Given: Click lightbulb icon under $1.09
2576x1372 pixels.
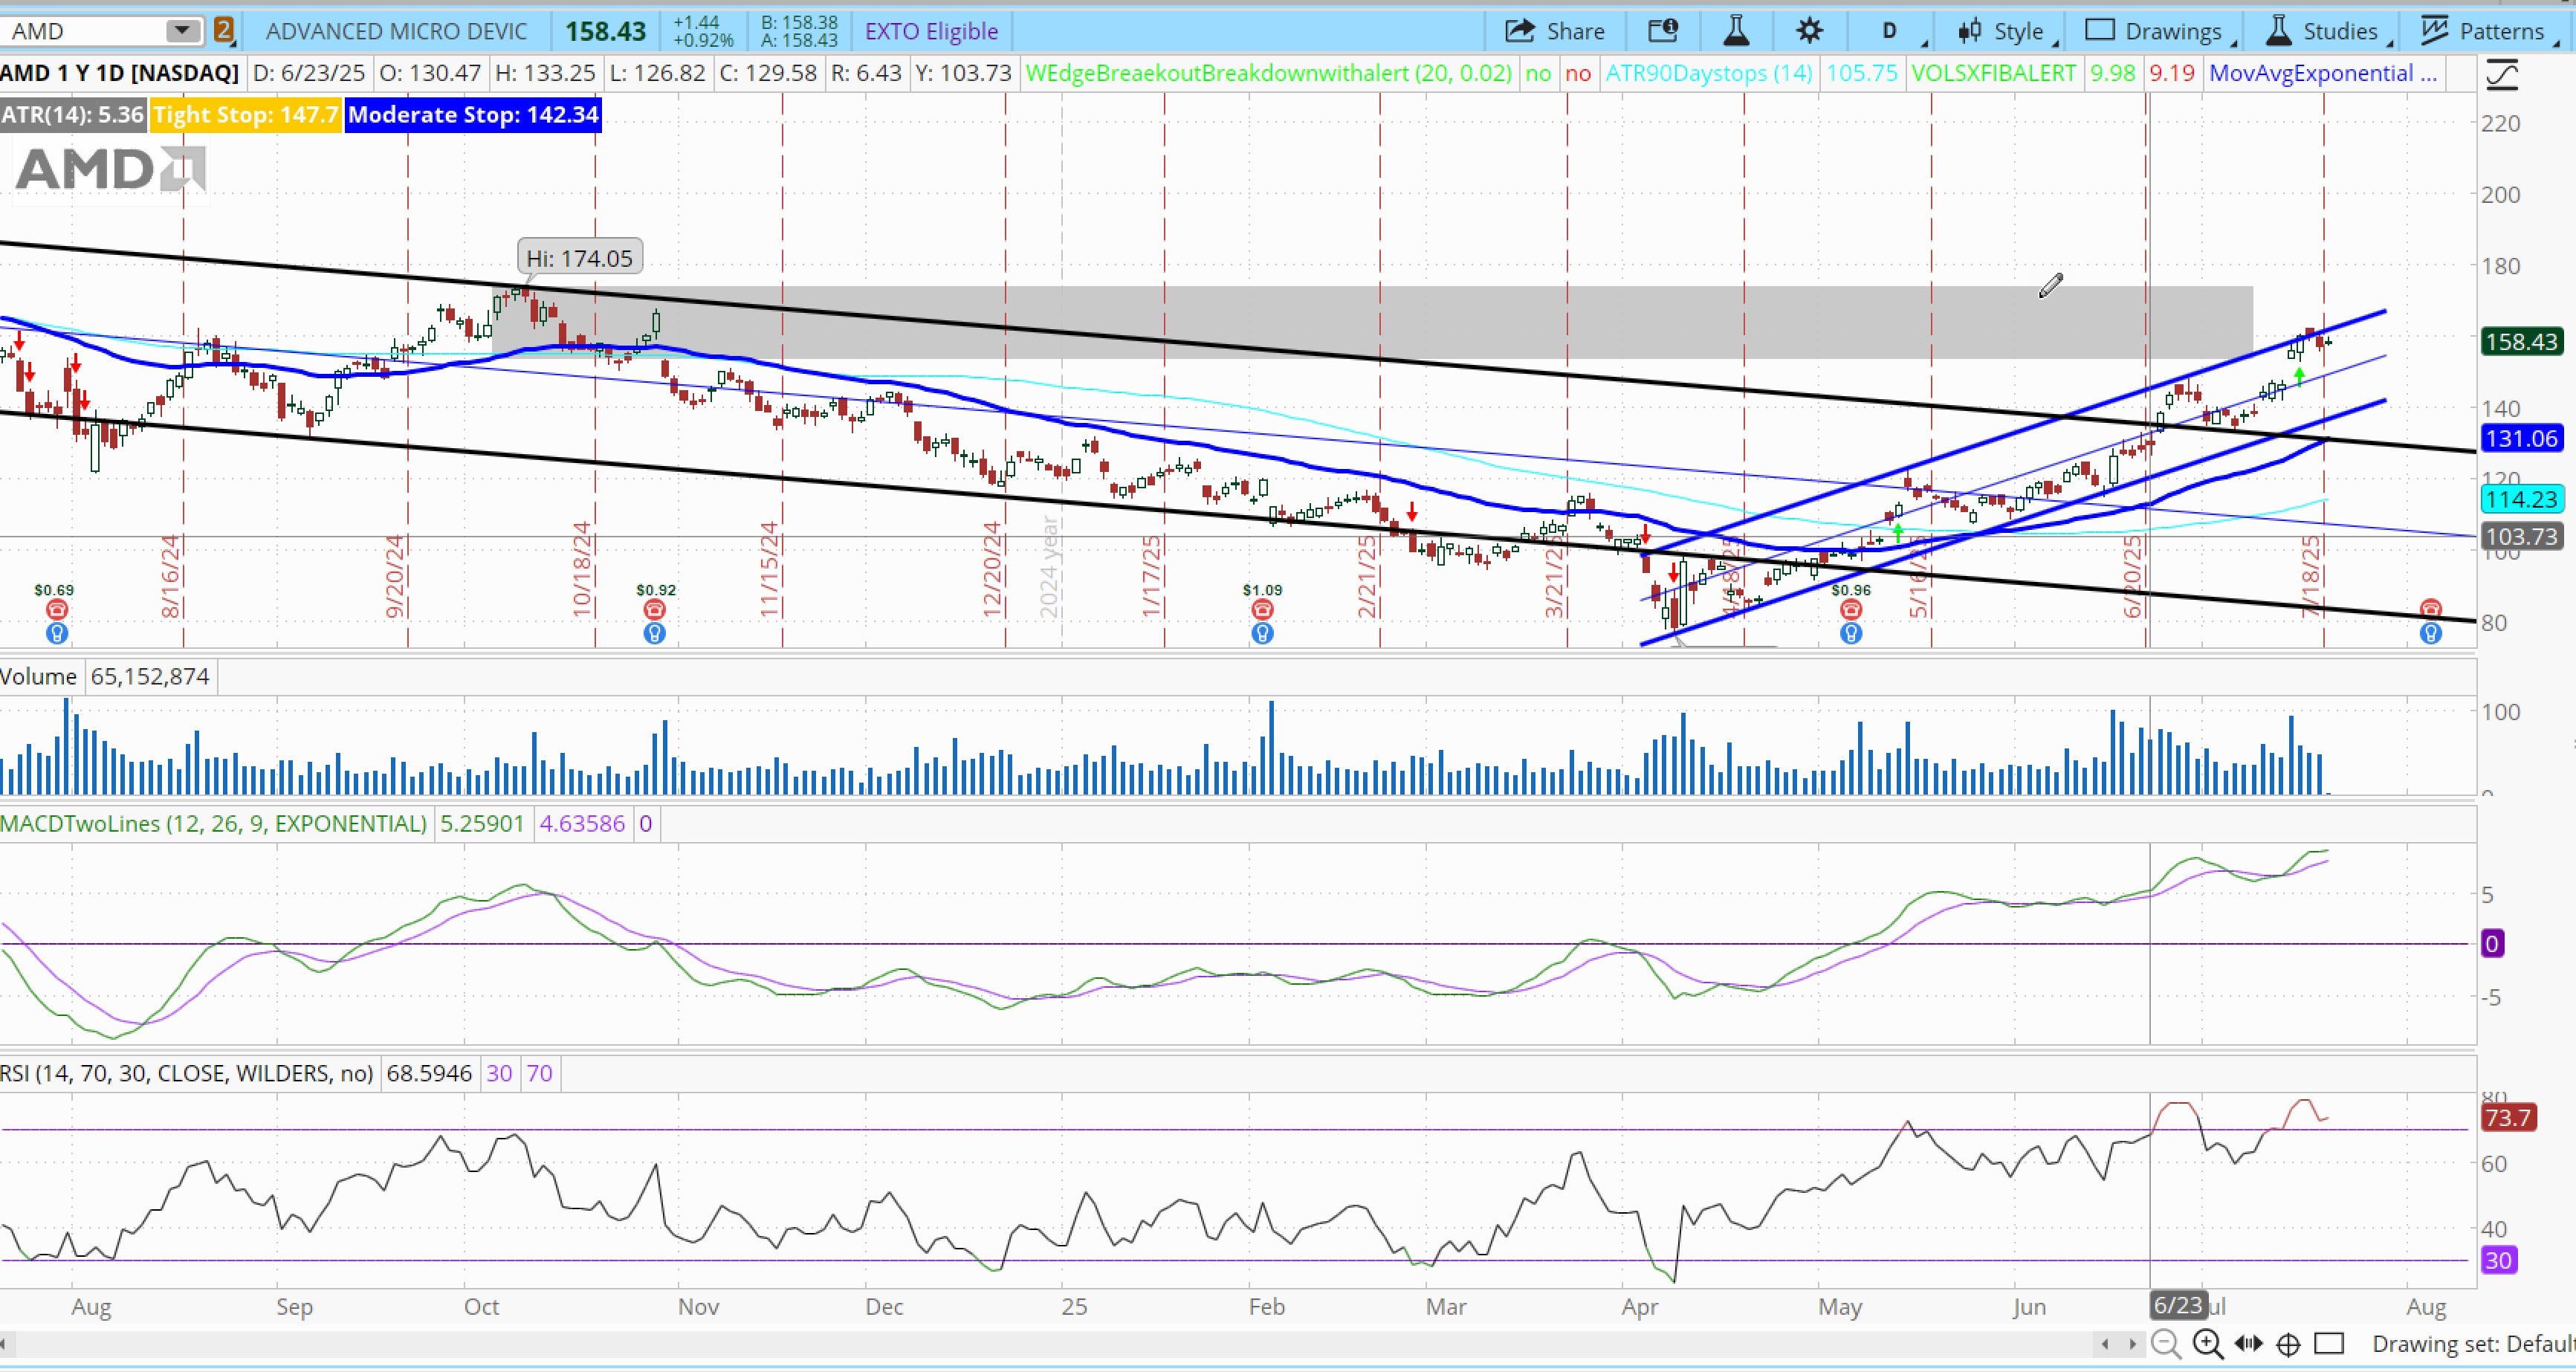Looking at the screenshot, I should pyautogui.click(x=1262, y=632).
